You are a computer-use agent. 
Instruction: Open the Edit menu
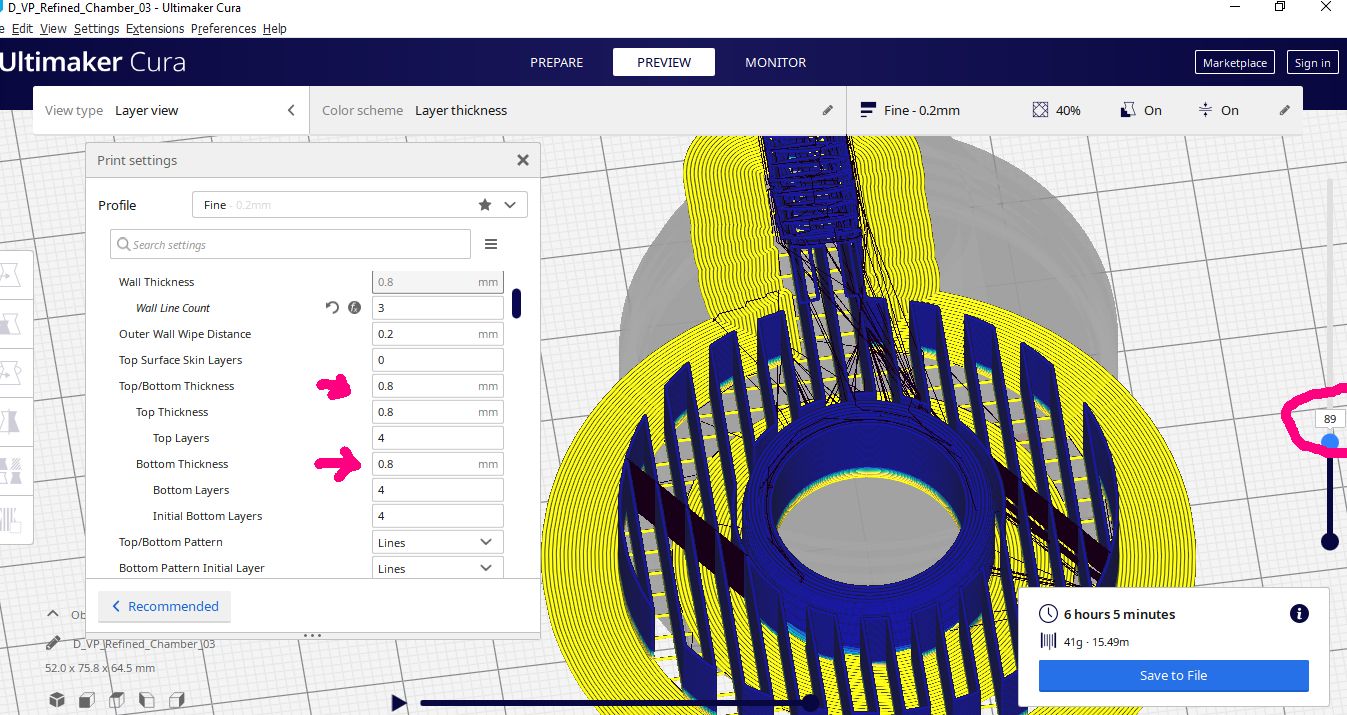[x=22, y=29]
